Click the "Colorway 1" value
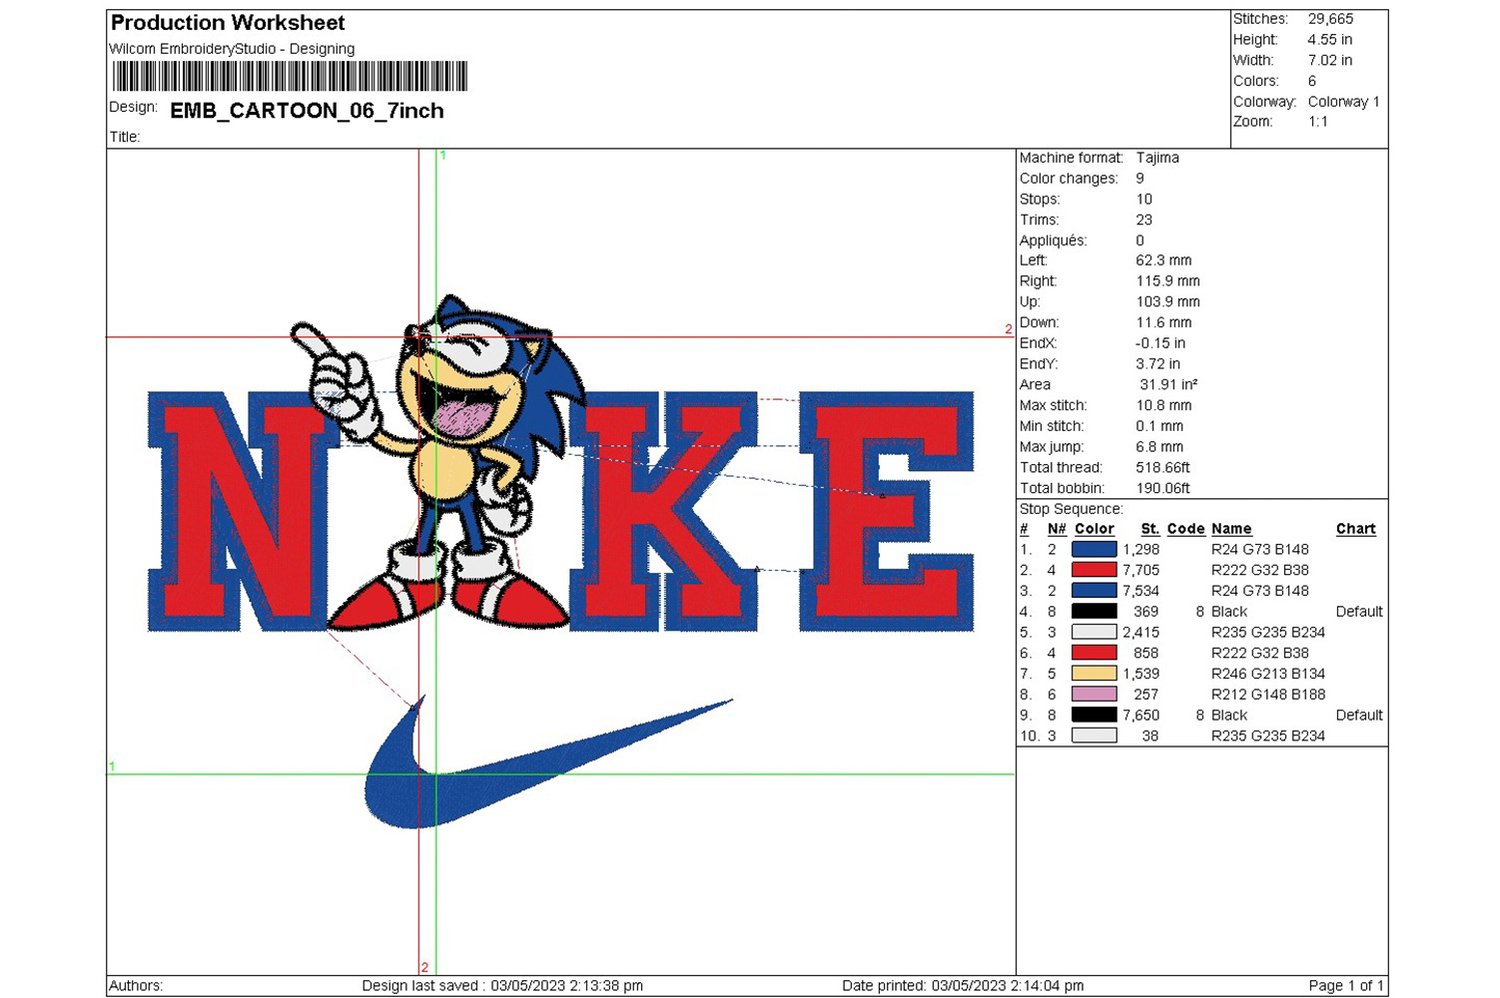1500x998 pixels. 1343,102
